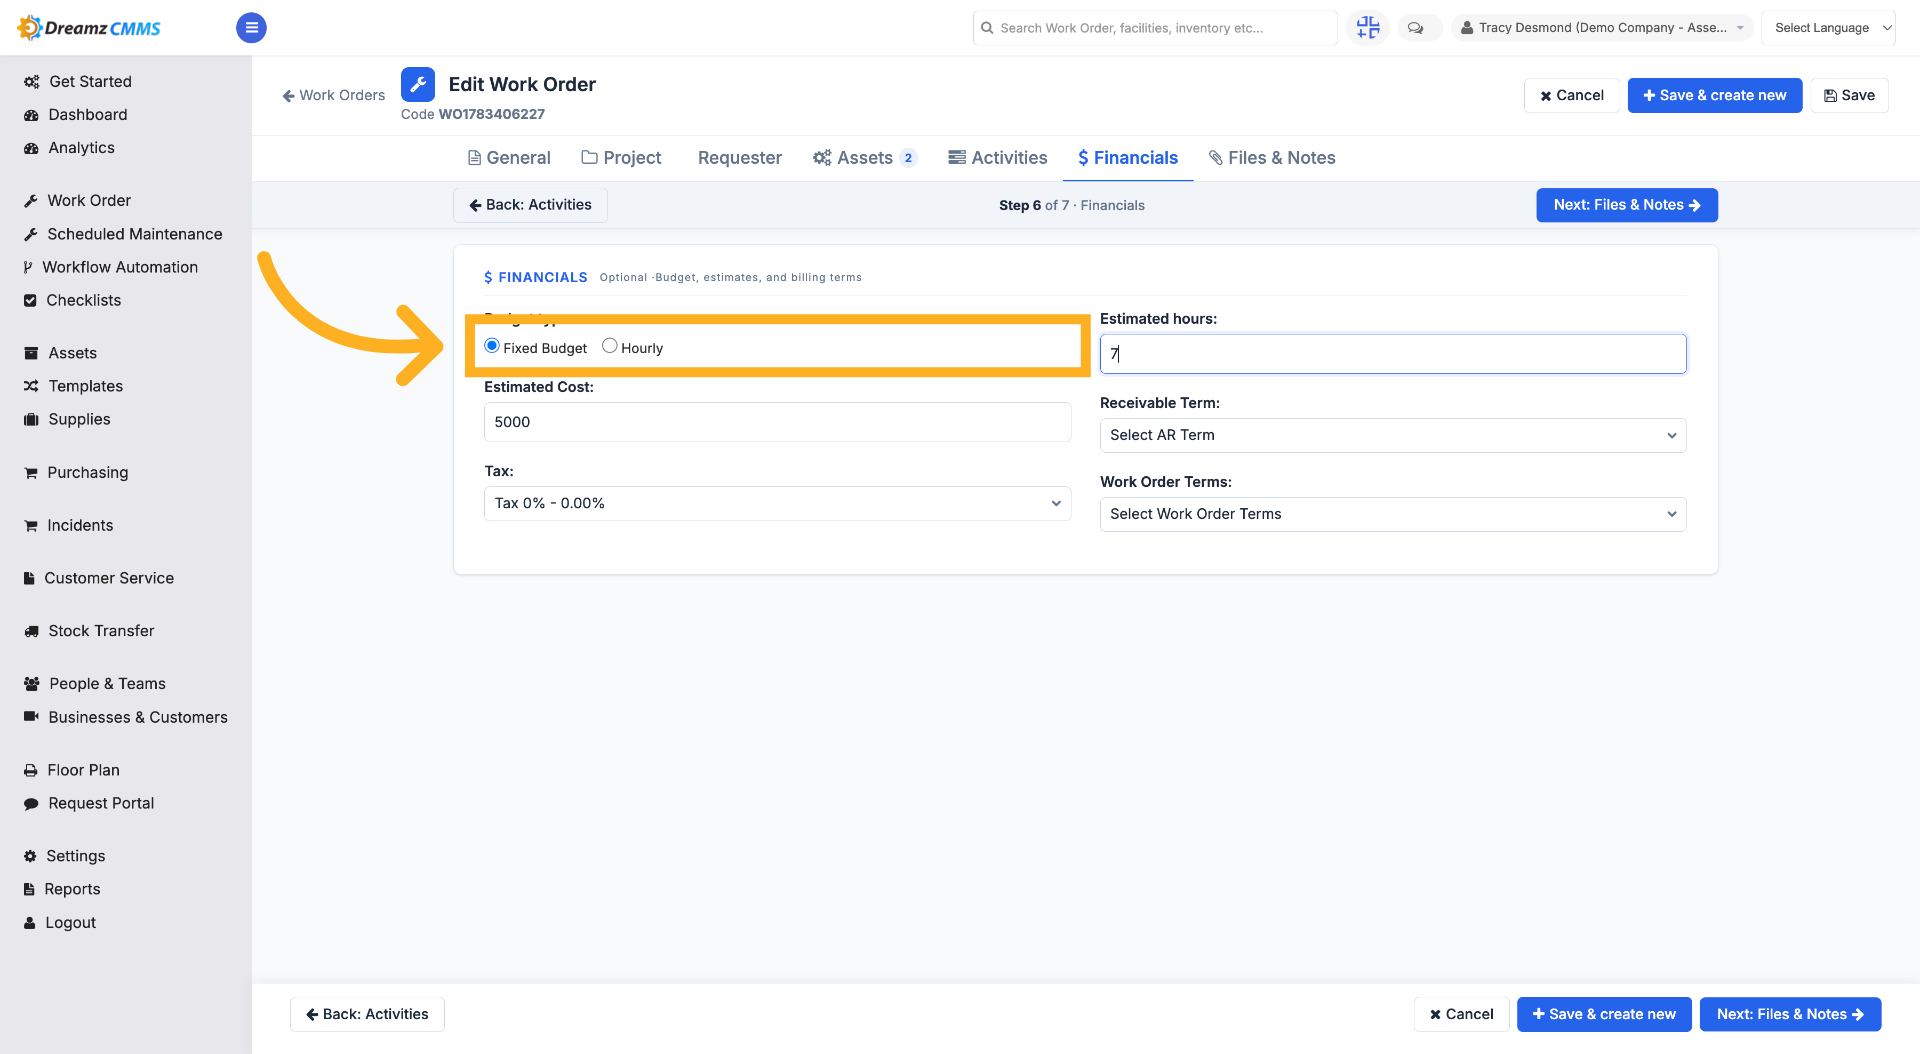The width and height of the screenshot is (1920, 1054).
Task: Click the top Save & create new button
Action: [1714, 95]
